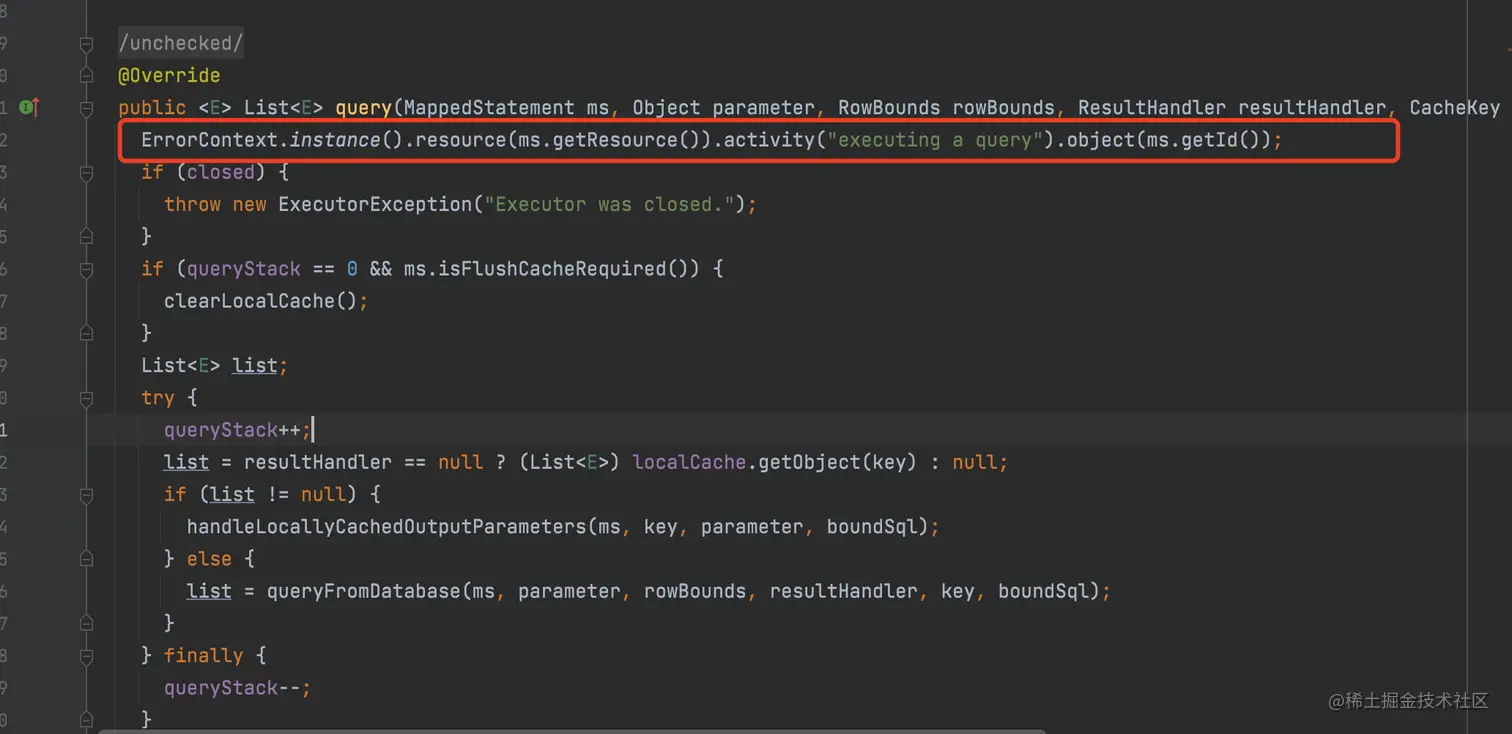Click 'finally' keyword
The height and width of the screenshot is (734, 1512).
[x=203, y=656]
